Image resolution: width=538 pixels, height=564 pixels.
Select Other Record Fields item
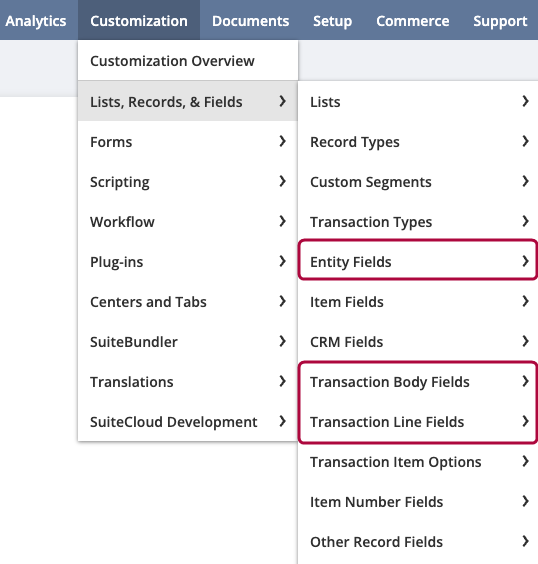tap(418, 542)
